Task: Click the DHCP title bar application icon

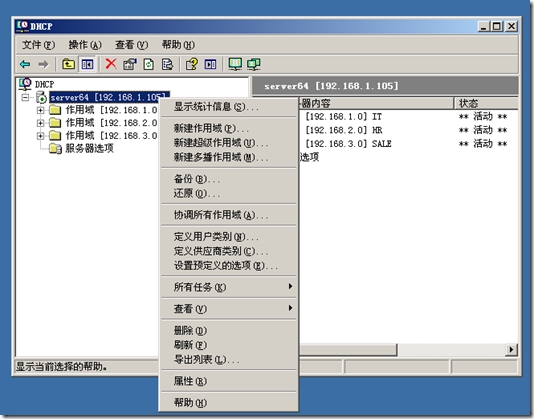Action: tap(23, 26)
